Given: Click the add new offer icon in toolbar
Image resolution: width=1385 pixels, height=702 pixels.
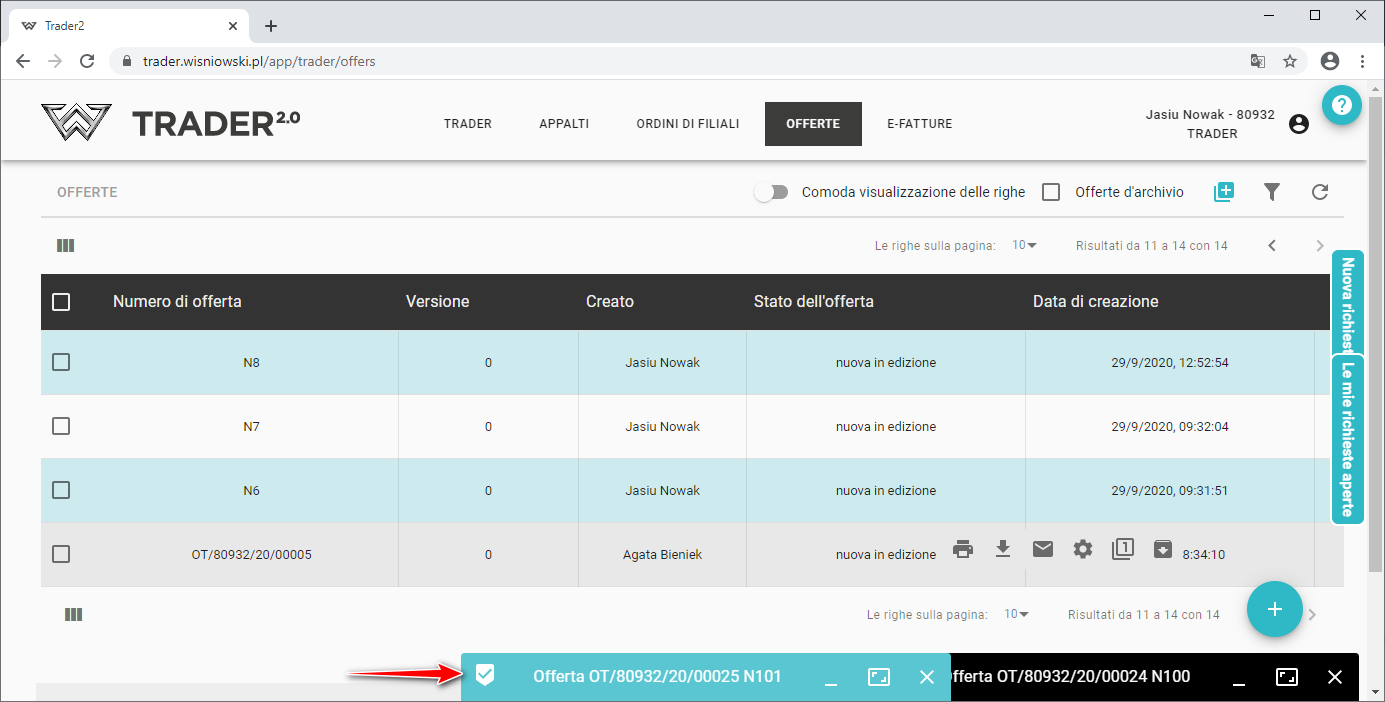Looking at the screenshot, I should pyautogui.click(x=1224, y=192).
